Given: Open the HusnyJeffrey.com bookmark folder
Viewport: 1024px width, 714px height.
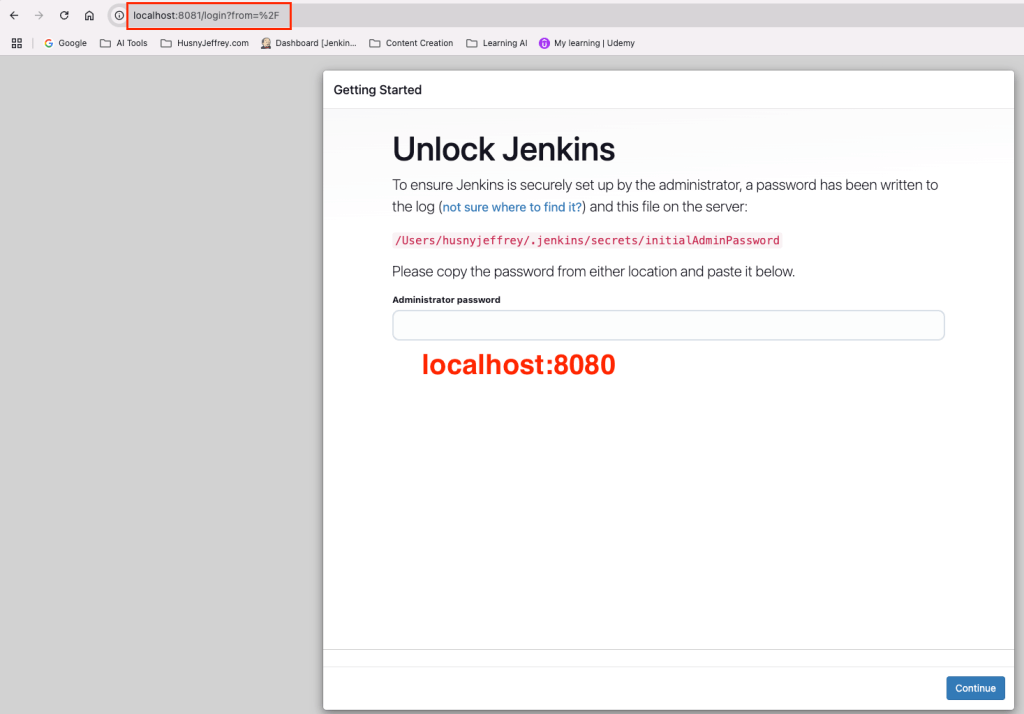Looking at the screenshot, I should [204, 43].
